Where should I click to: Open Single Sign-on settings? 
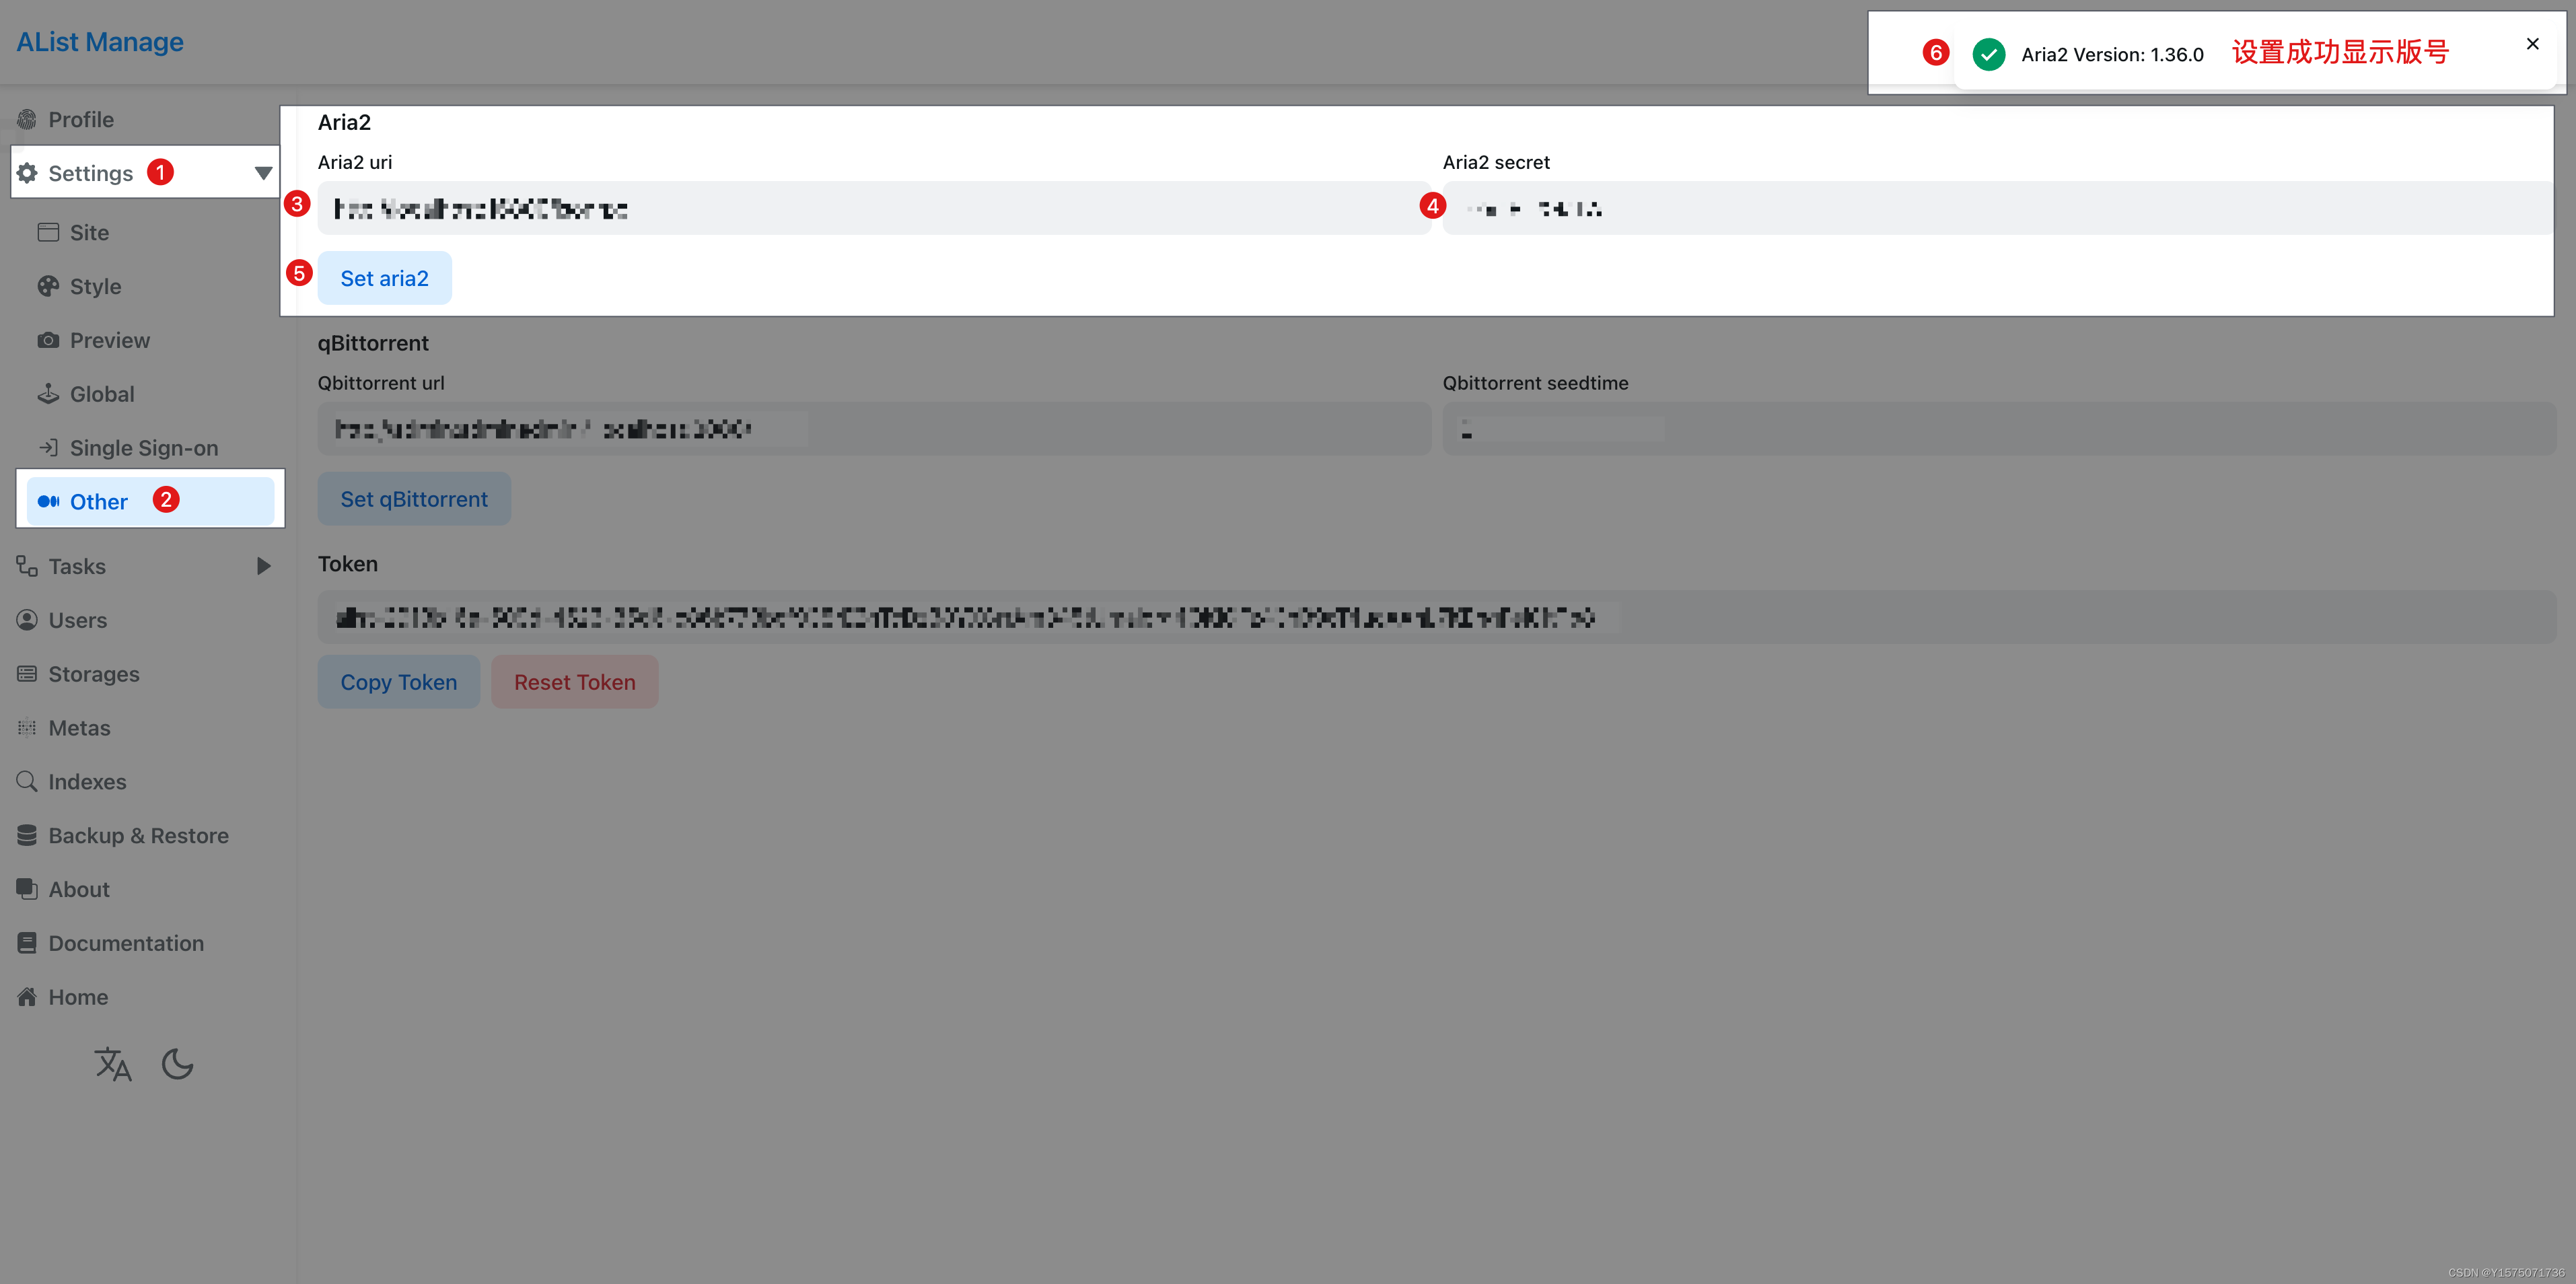tap(143, 448)
